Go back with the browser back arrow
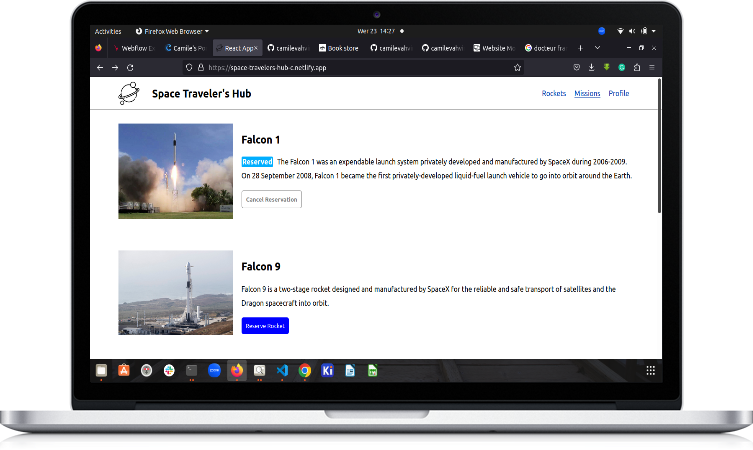This screenshot has height=450, width=753. pyautogui.click(x=100, y=68)
